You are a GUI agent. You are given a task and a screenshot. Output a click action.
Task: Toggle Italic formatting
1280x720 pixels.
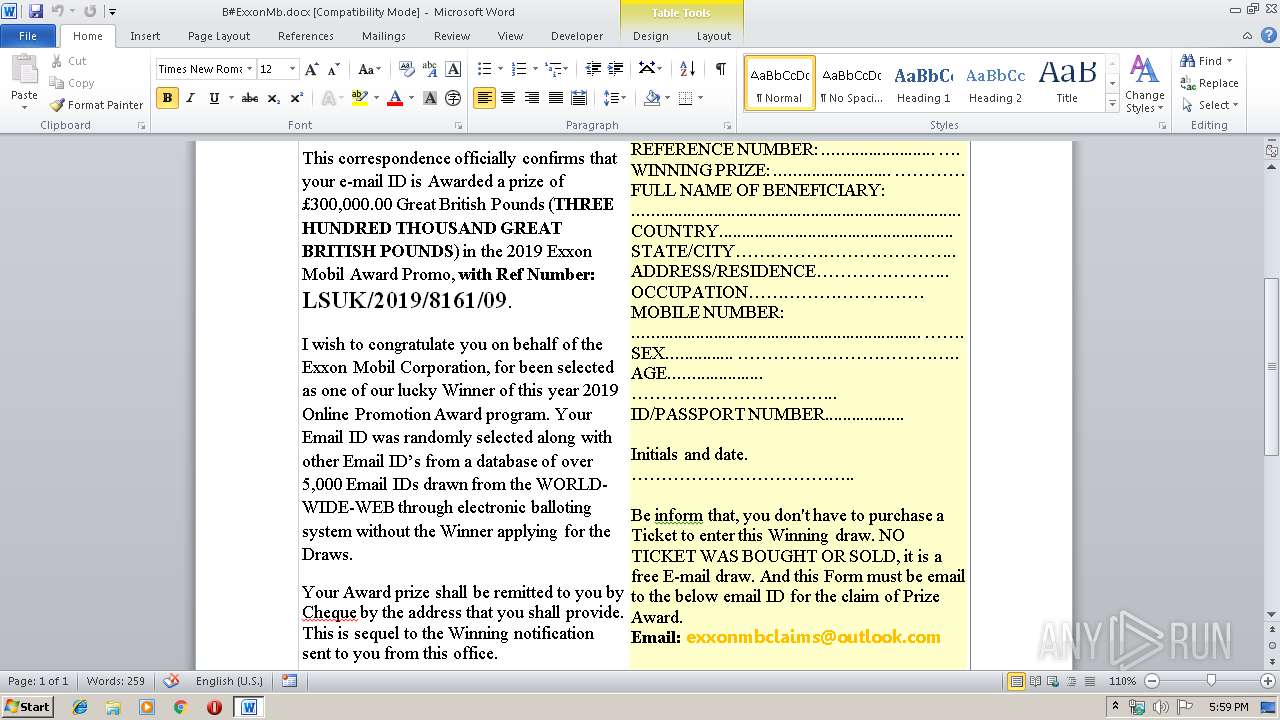pyautogui.click(x=190, y=98)
